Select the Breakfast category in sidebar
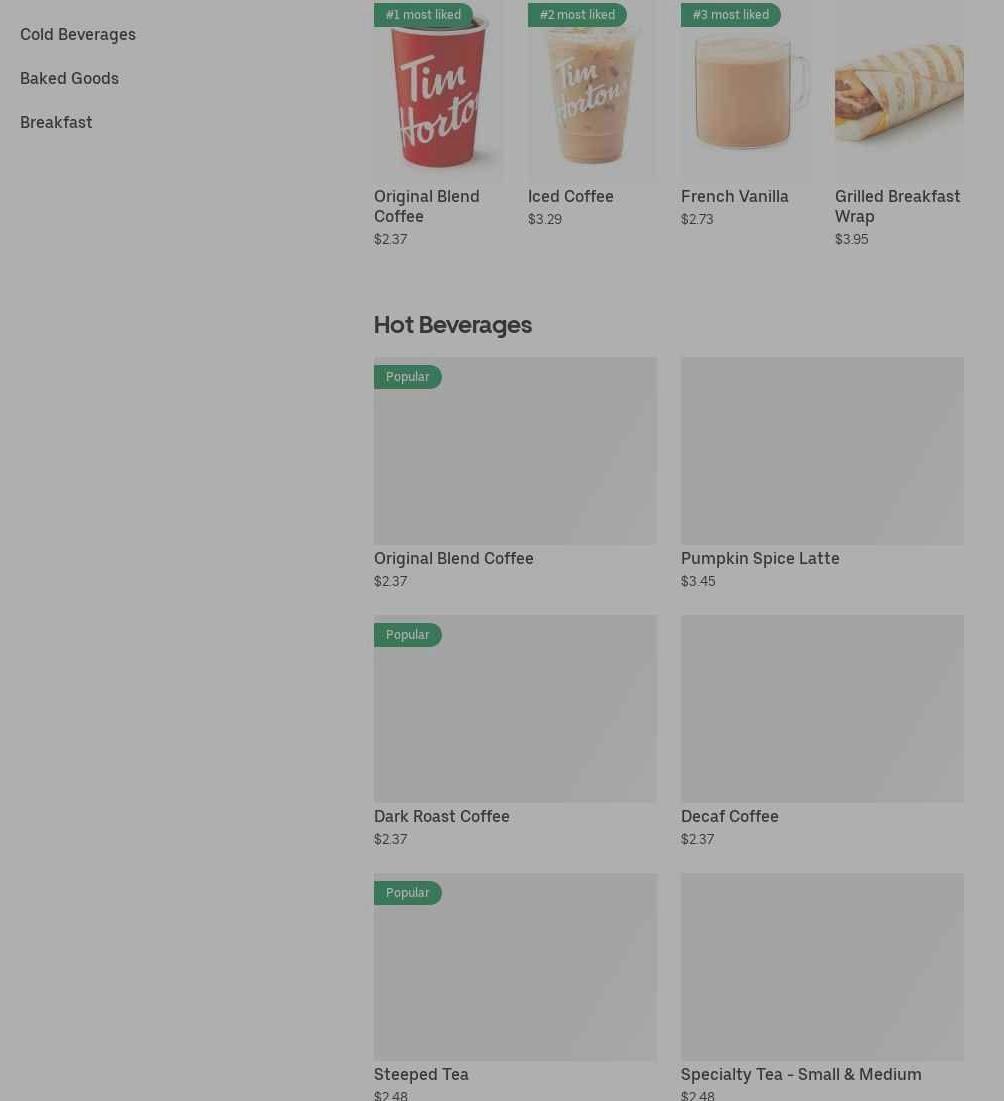1004x1101 pixels. point(56,122)
